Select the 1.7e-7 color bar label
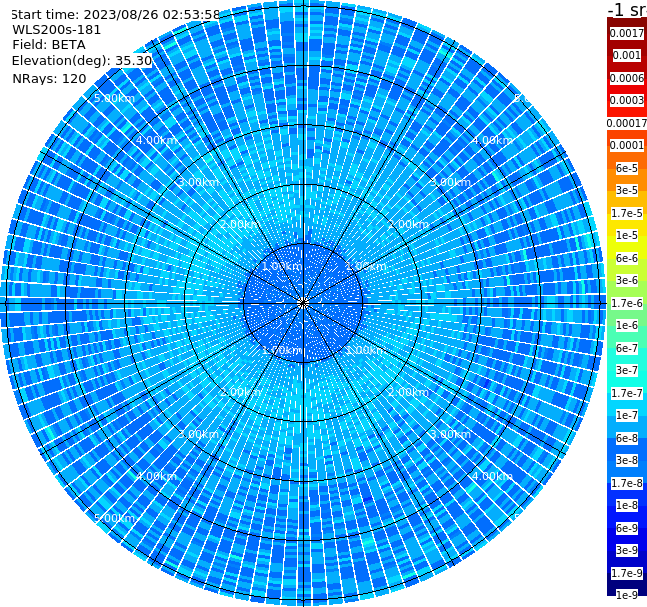The height and width of the screenshot is (607, 647). coord(627,393)
